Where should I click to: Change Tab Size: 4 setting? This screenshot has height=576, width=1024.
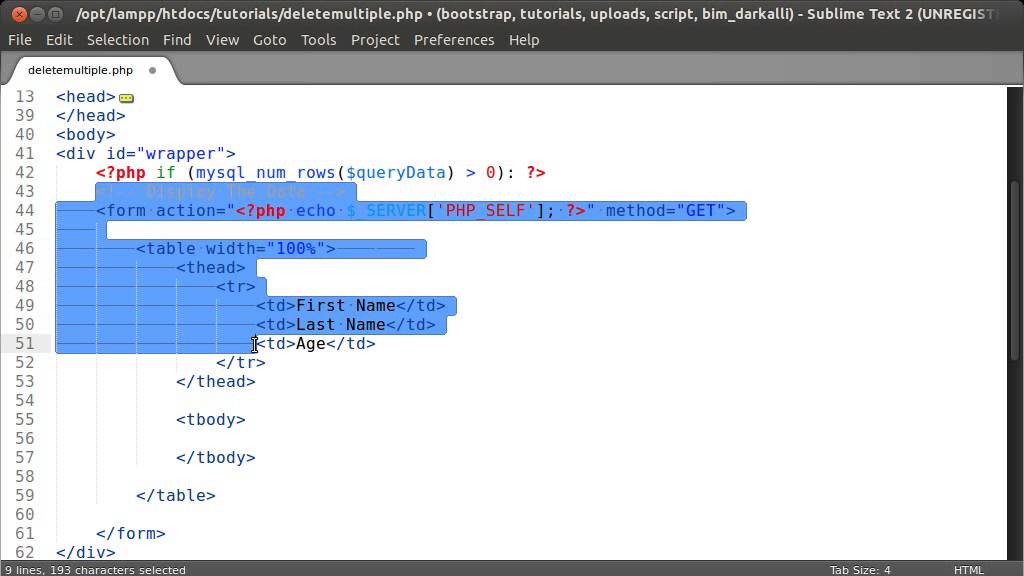click(x=859, y=569)
